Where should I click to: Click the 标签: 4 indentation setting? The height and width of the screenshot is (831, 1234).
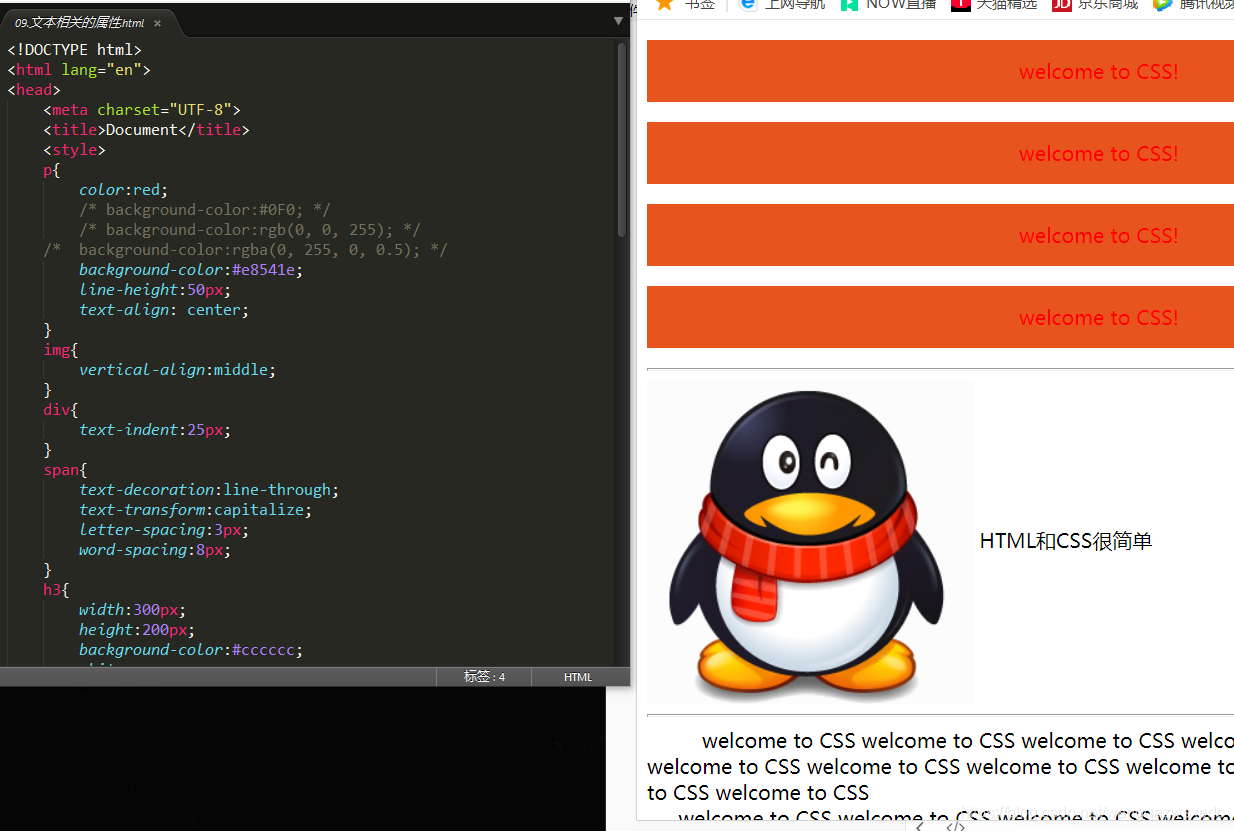click(484, 677)
